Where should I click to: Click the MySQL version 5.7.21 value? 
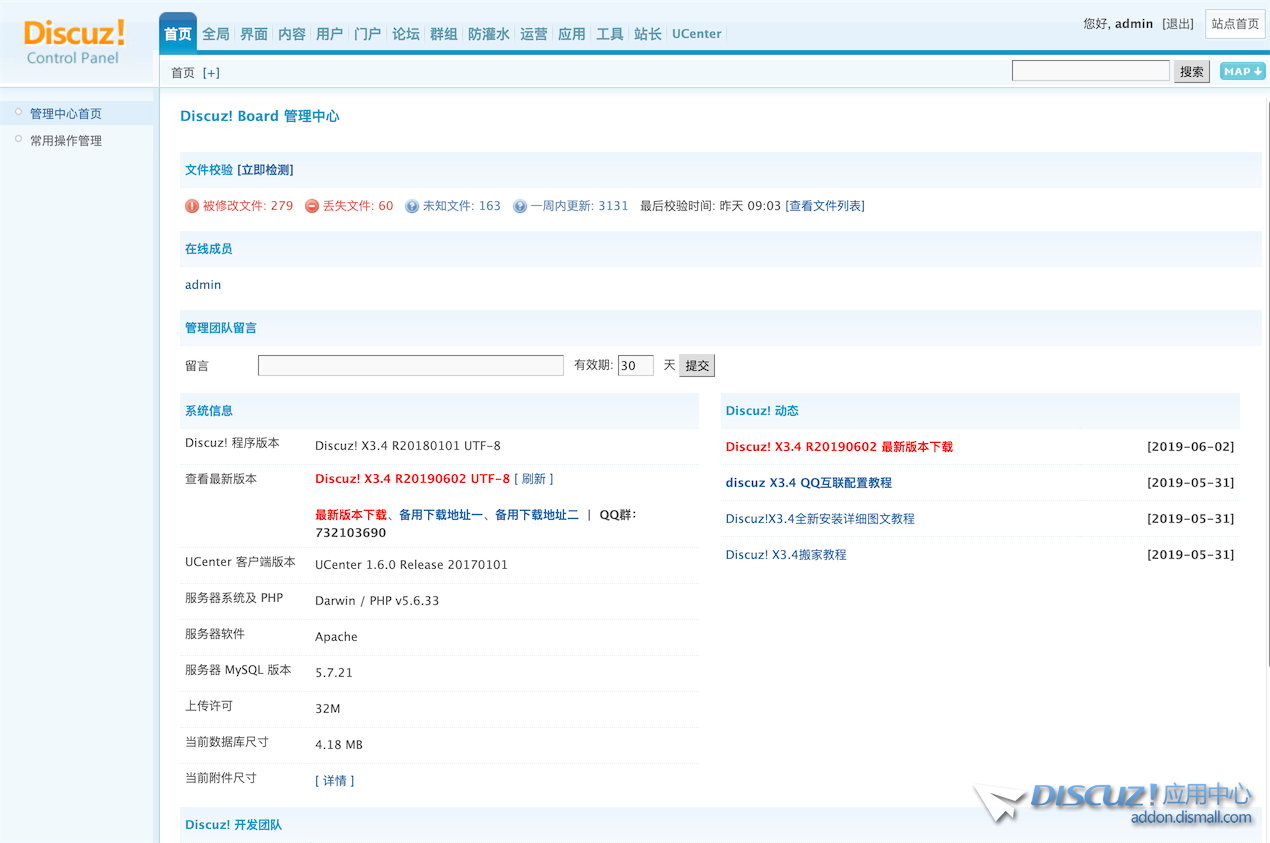tap(334, 673)
